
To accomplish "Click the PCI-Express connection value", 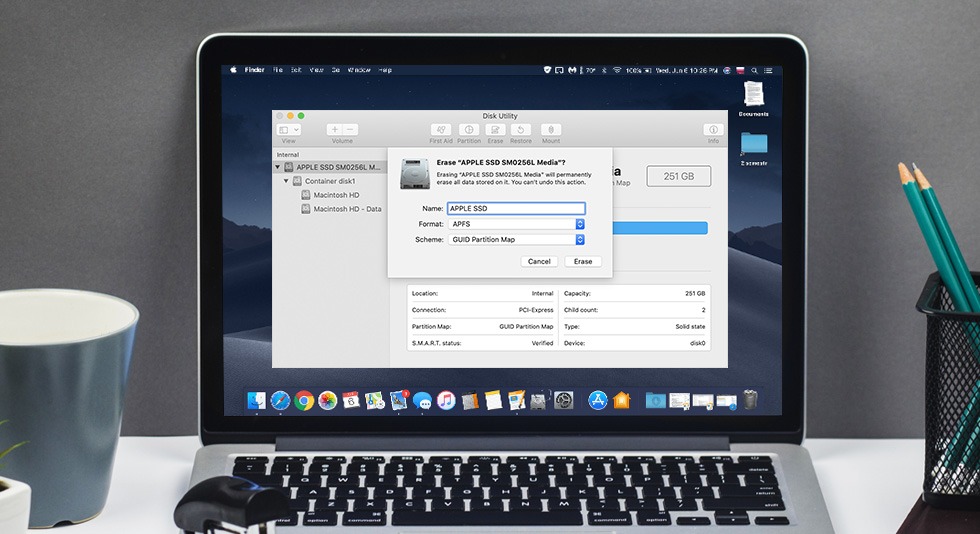I will tap(536, 310).
